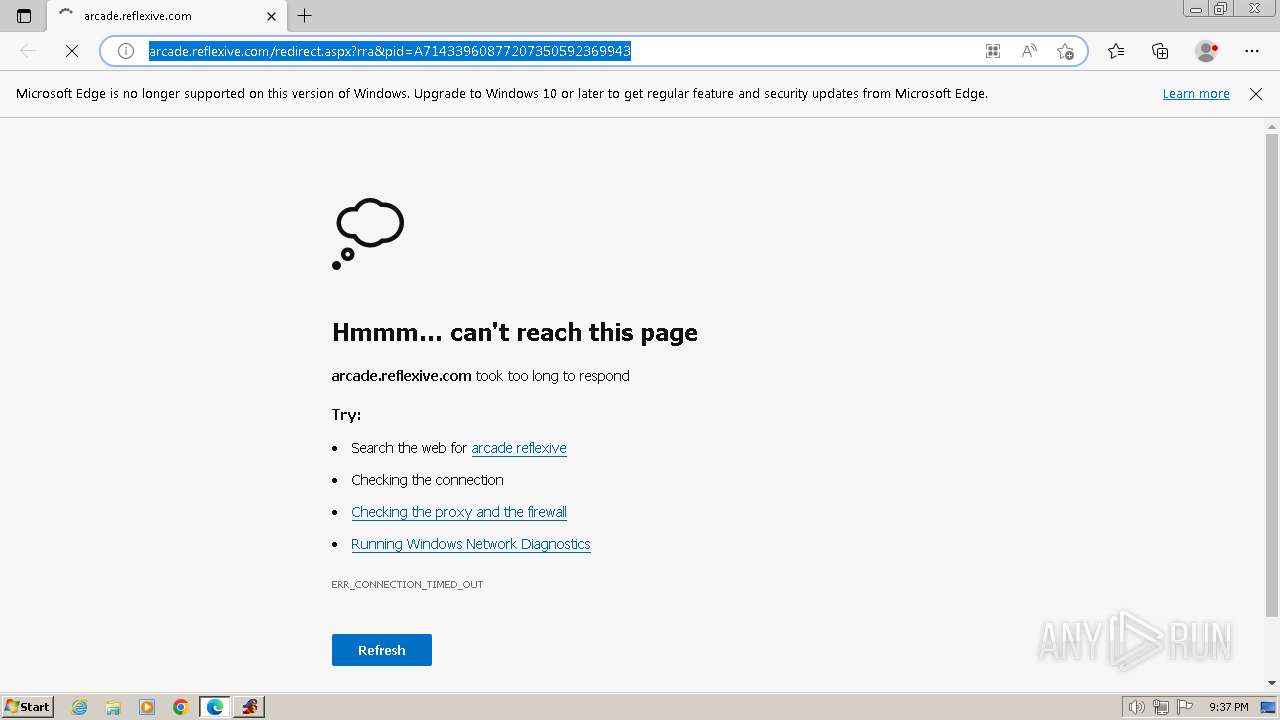Screen dimensions: 1280x720
Task: Click the Hmmm… can't reach this page heading
Action: (515, 333)
